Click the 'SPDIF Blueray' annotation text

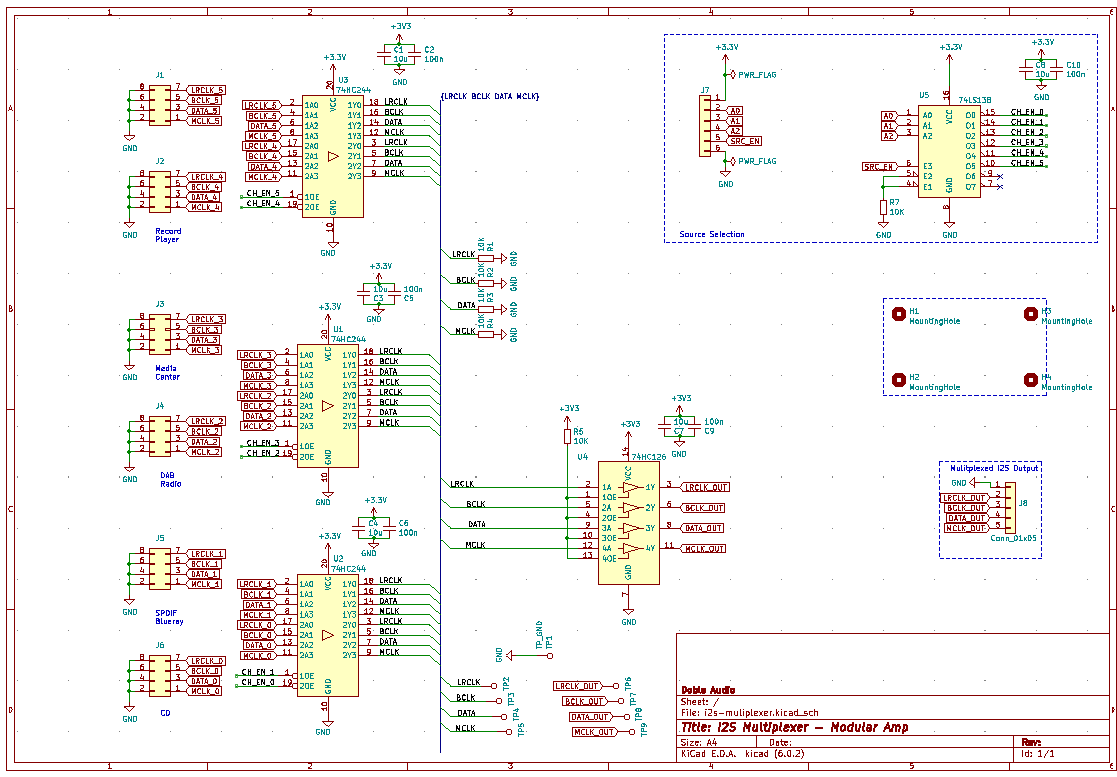pyautogui.click(x=169, y=617)
